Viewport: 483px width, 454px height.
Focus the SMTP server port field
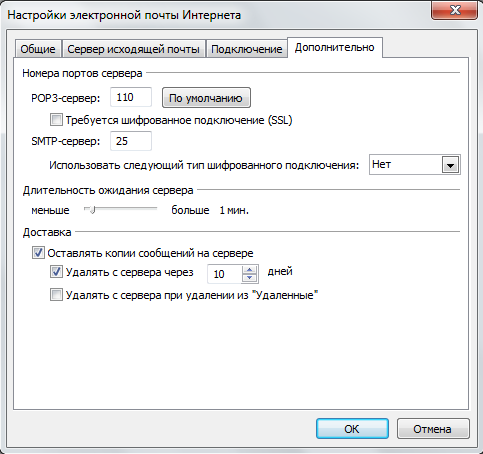tap(131, 141)
